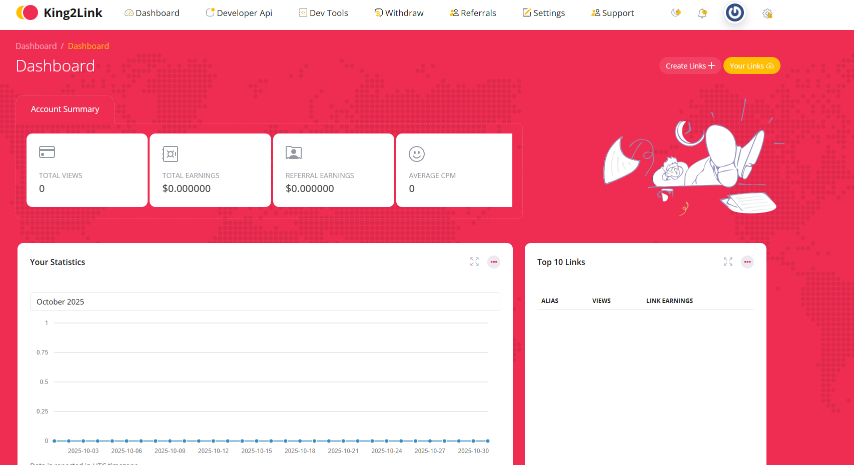Image resolution: width=854 pixels, height=465 pixels.
Task: Open Your Statistics three-dot options menu
Action: click(494, 262)
